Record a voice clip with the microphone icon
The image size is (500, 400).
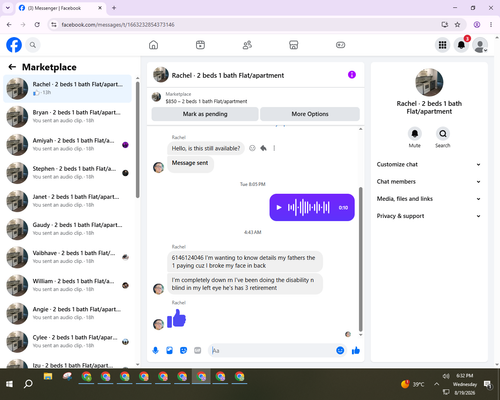coord(155,350)
